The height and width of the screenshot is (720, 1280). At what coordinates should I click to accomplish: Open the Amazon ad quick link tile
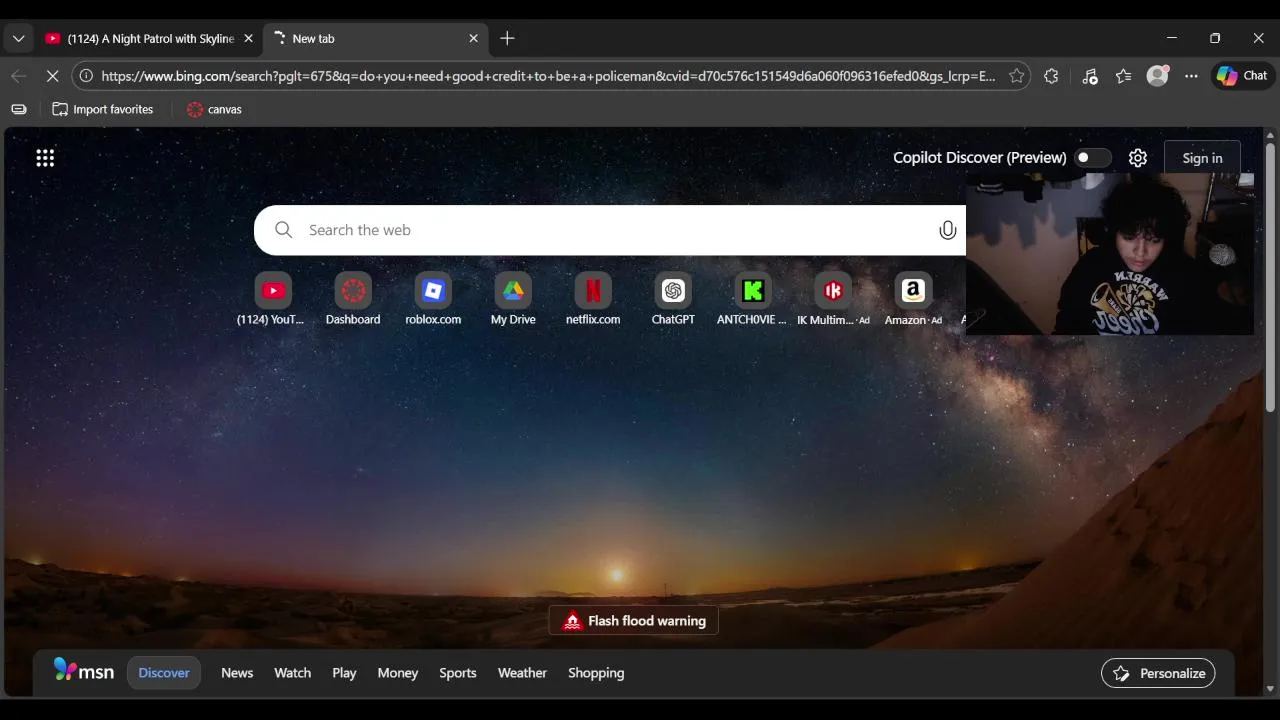click(x=913, y=299)
